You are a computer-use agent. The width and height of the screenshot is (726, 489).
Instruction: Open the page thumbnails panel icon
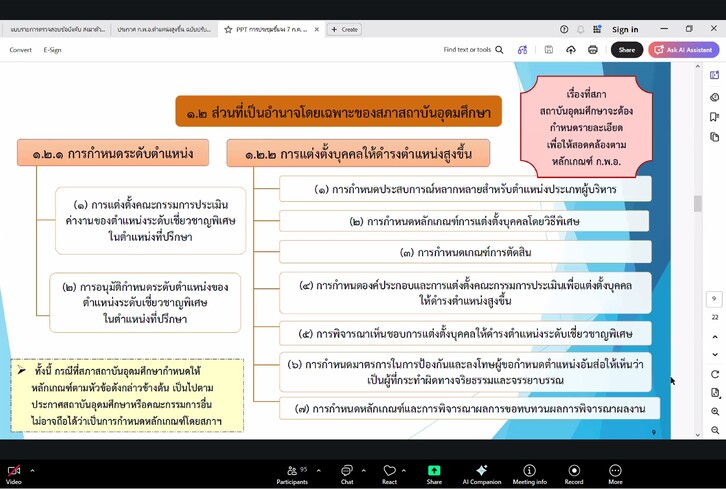pyautogui.click(x=714, y=137)
